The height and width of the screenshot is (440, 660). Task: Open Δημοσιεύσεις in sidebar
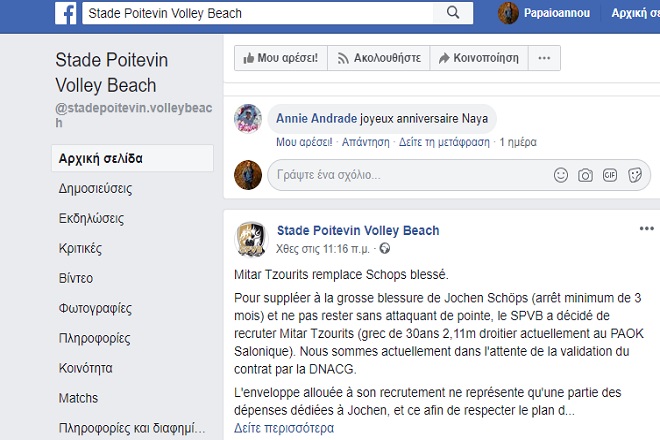click(95, 188)
